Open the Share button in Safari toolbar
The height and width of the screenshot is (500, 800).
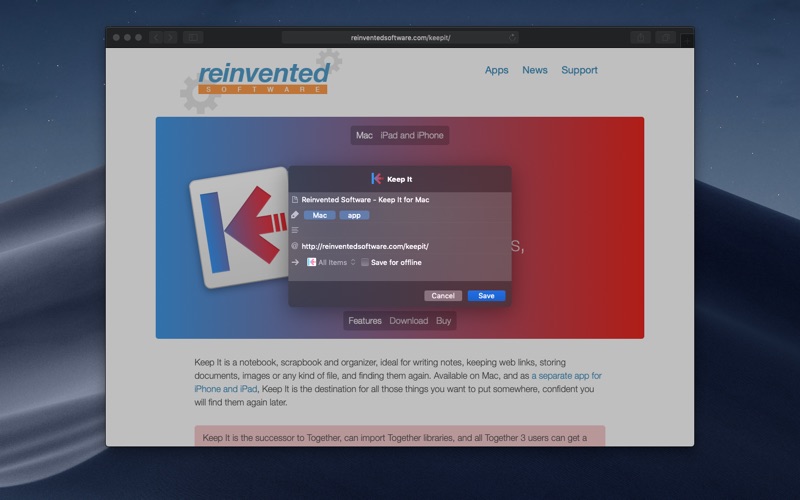coord(640,37)
